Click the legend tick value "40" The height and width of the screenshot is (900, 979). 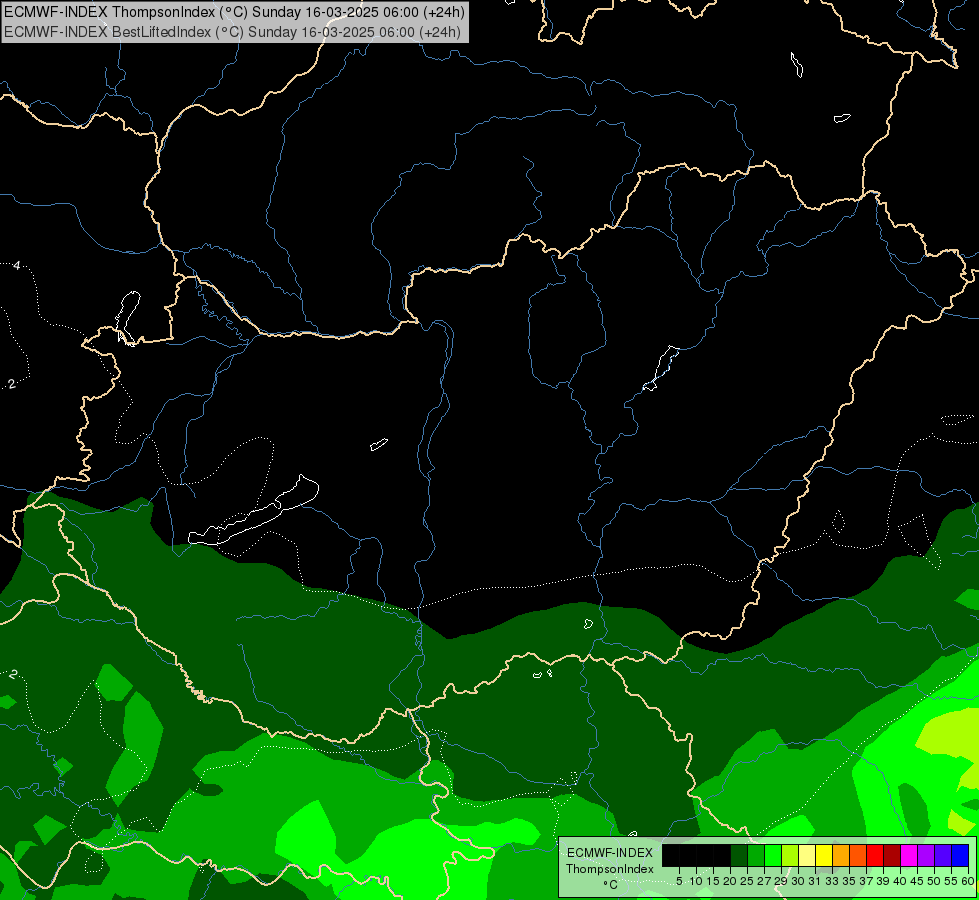[x=900, y=881]
